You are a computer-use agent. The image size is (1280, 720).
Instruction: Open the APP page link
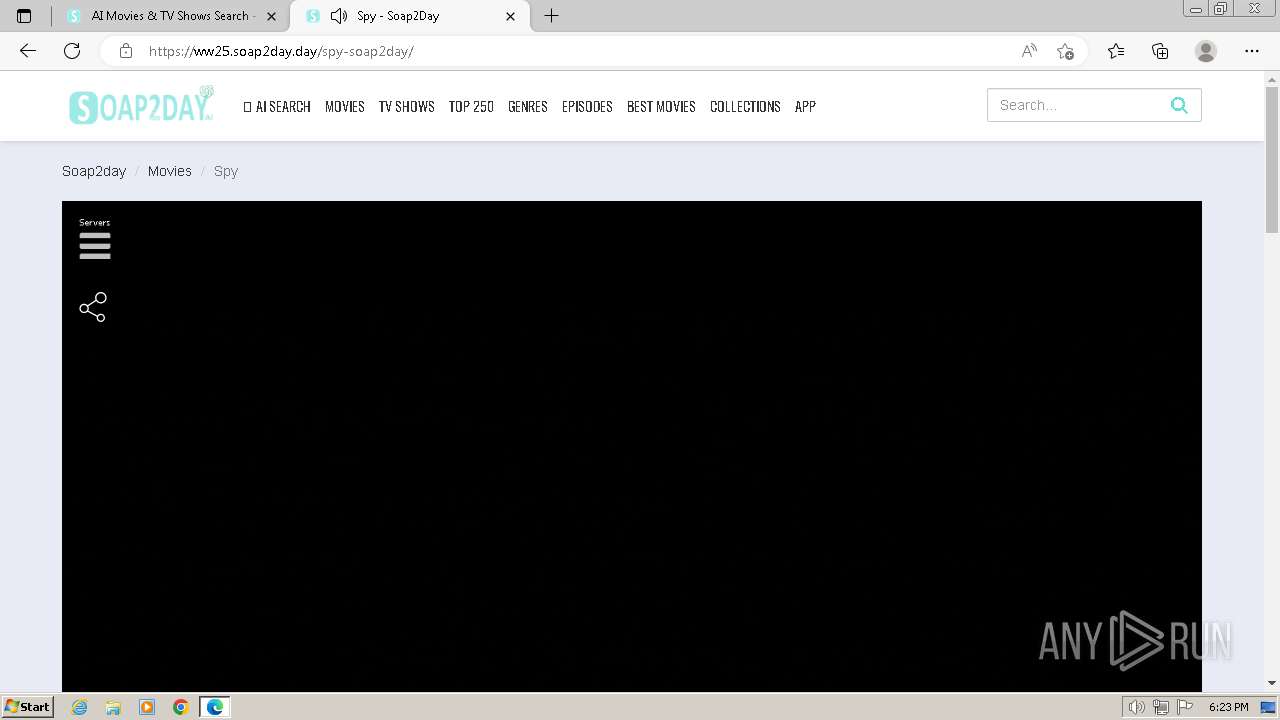805,106
